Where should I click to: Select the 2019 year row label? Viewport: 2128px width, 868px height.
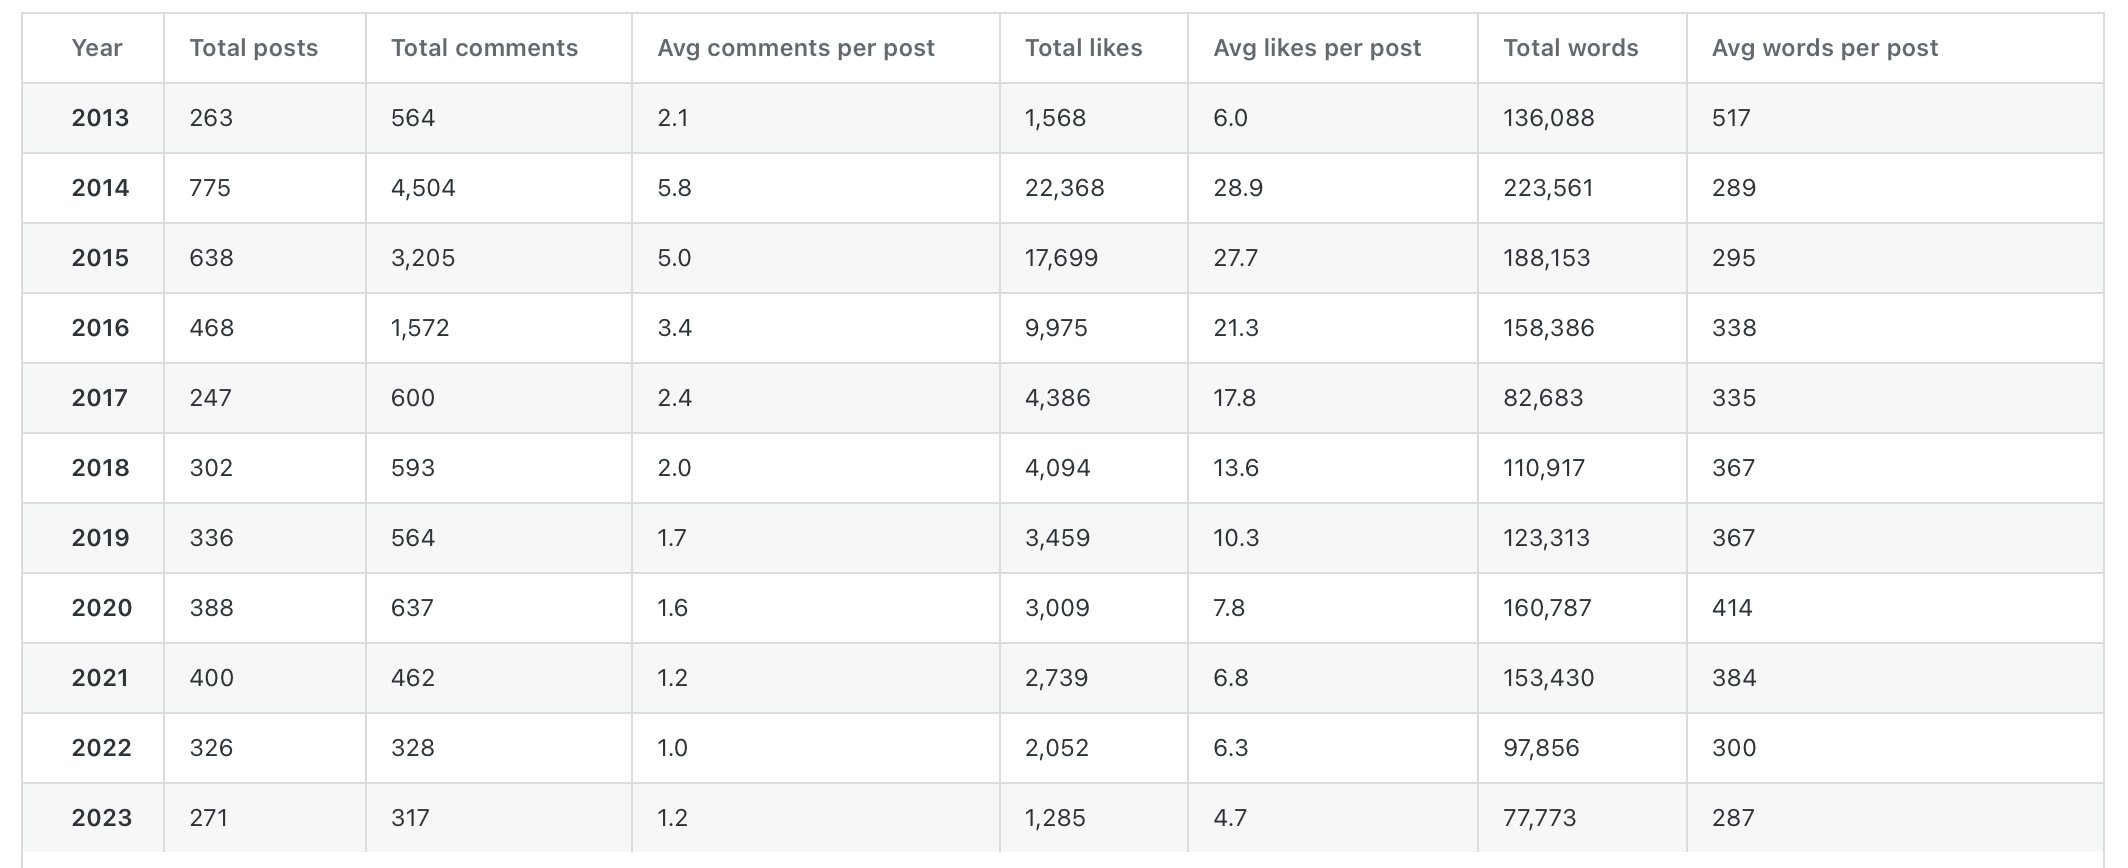[x=100, y=538]
